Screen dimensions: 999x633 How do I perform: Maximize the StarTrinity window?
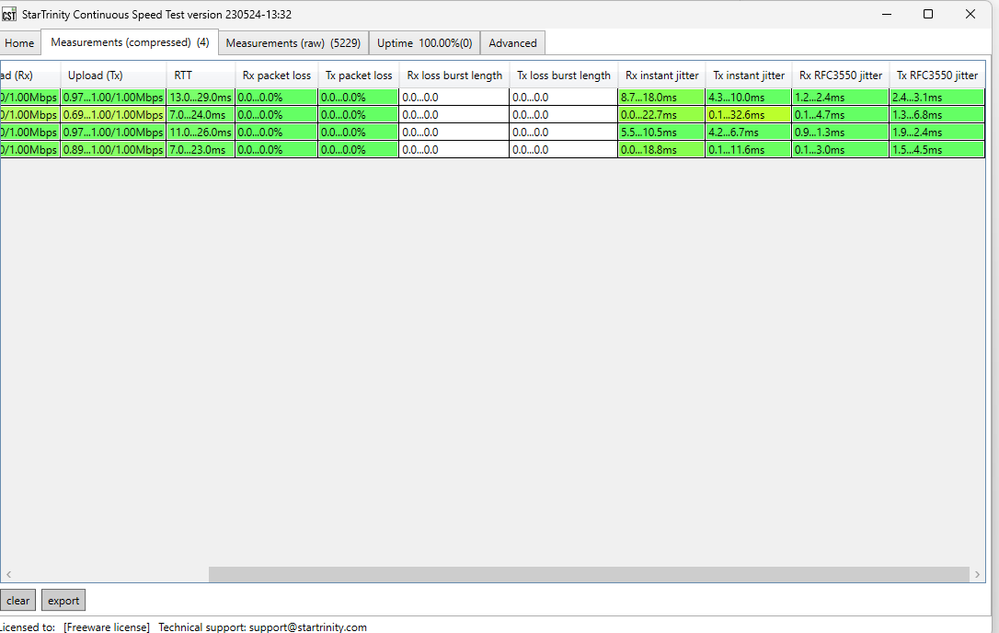(x=928, y=14)
